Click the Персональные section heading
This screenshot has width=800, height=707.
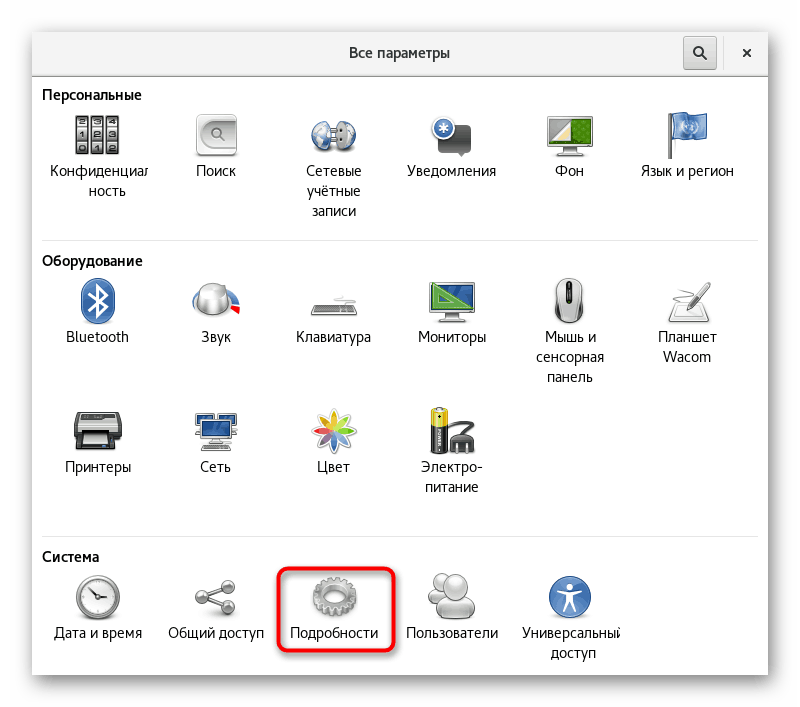tap(92, 95)
